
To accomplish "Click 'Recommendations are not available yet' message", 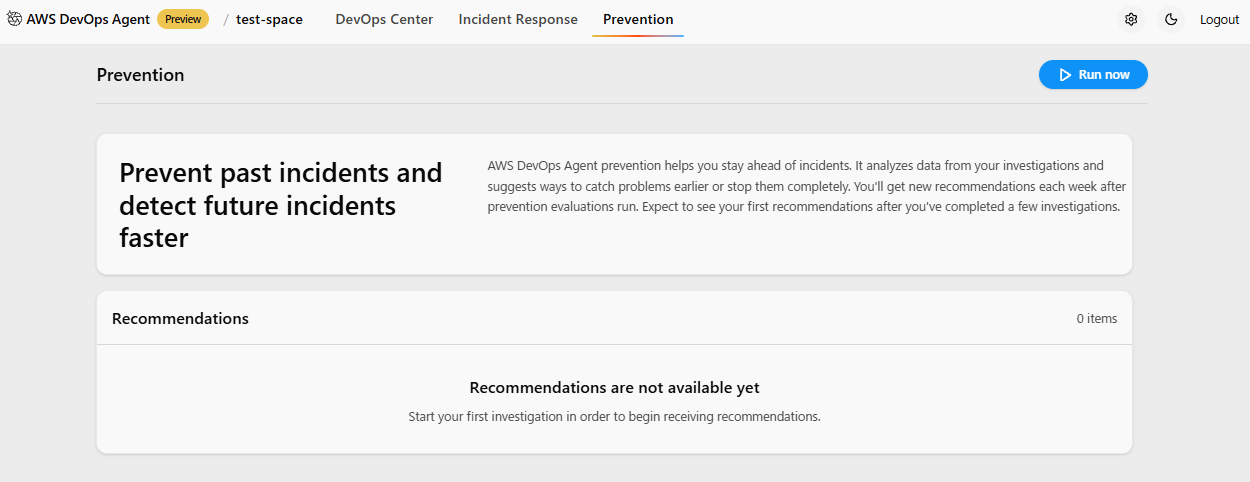I will pos(614,388).
